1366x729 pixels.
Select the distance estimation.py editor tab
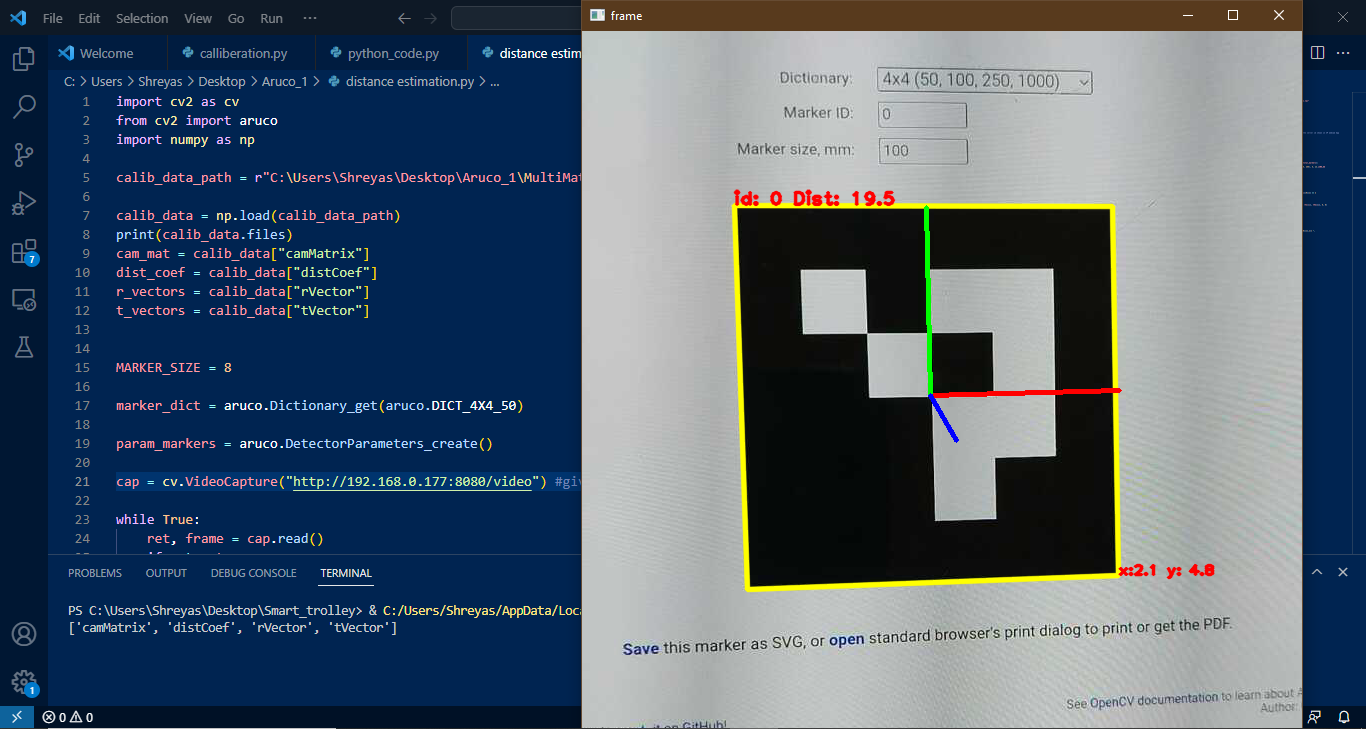pos(525,53)
